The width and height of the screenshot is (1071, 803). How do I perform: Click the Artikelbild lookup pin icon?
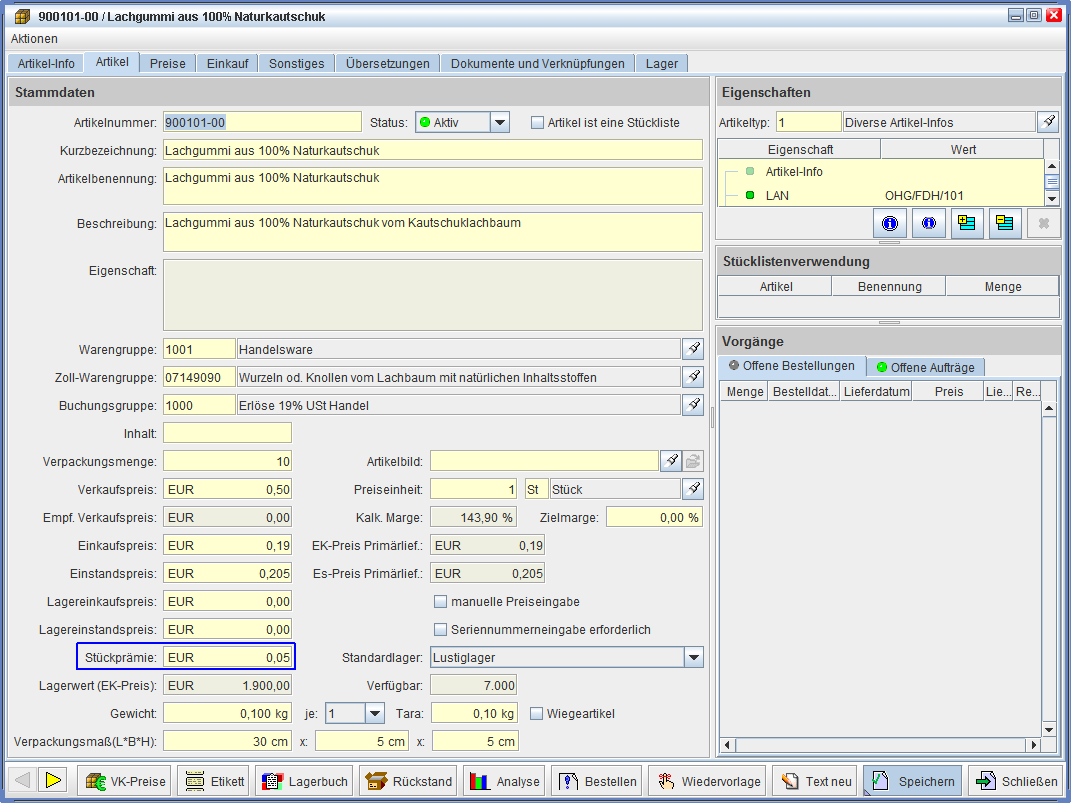[671, 461]
